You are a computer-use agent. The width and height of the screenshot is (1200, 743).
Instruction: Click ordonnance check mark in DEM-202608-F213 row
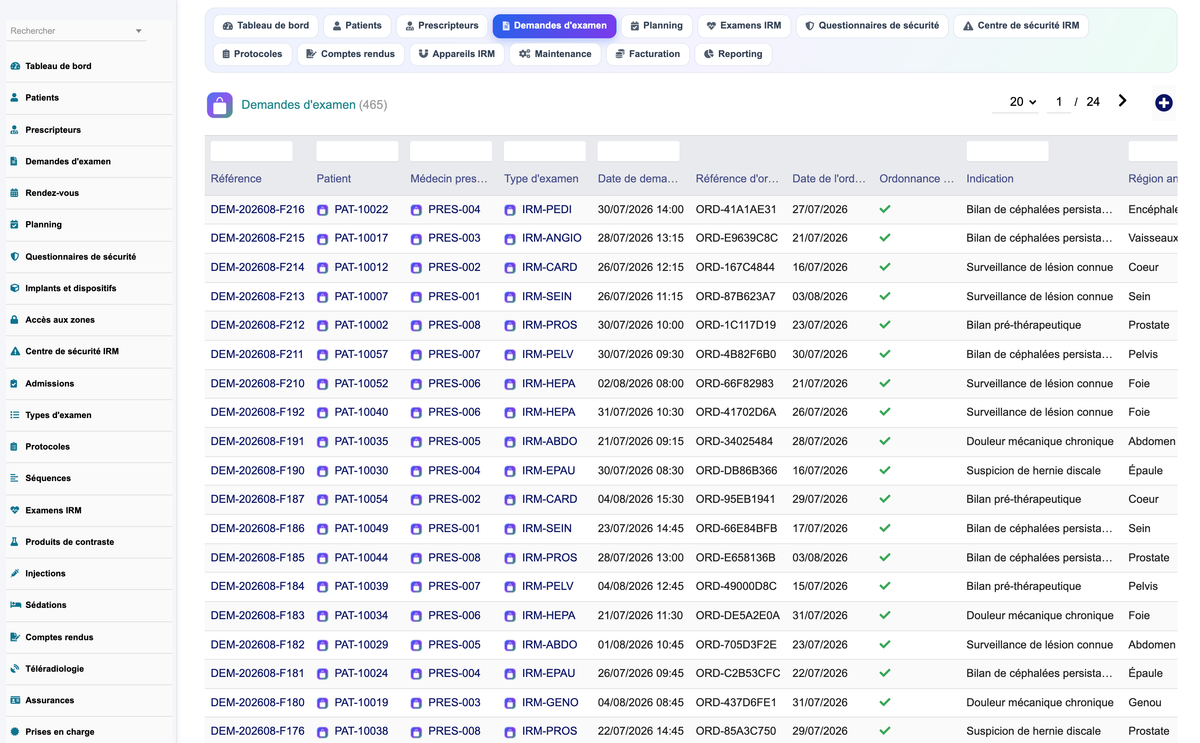tap(885, 297)
